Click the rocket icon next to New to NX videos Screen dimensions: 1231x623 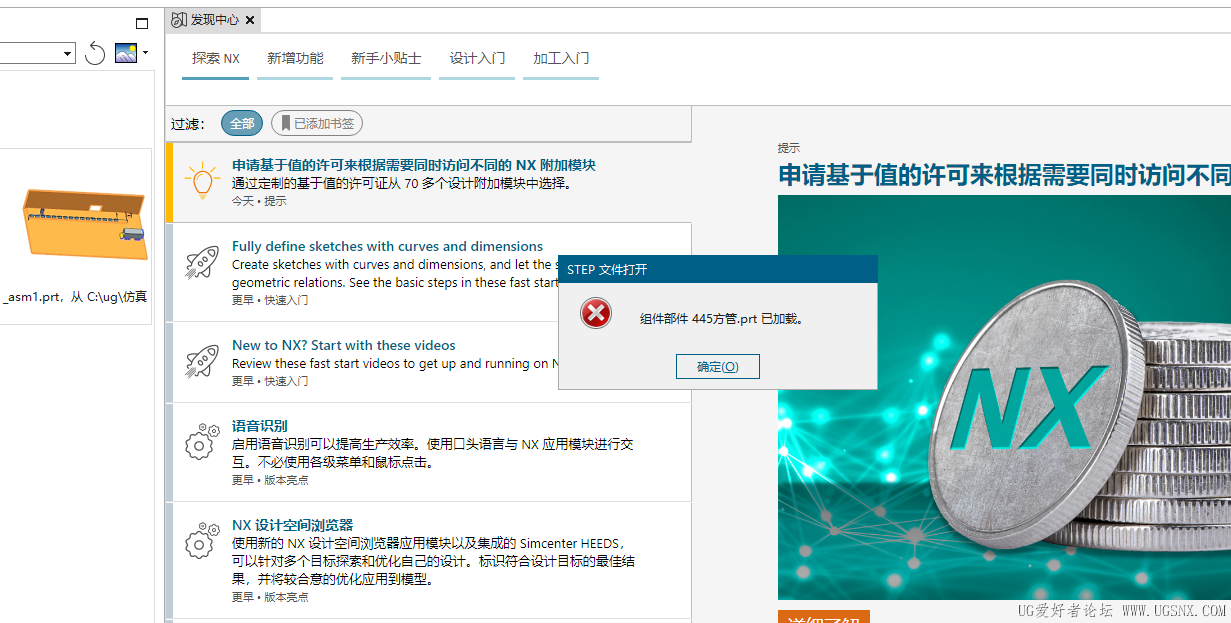(201, 363)
